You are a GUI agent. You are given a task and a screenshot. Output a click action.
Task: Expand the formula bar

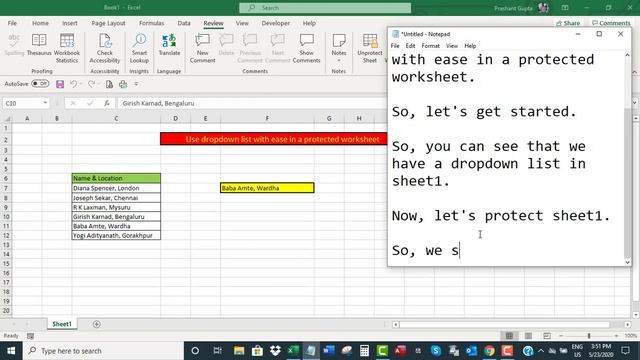[635, 103]
